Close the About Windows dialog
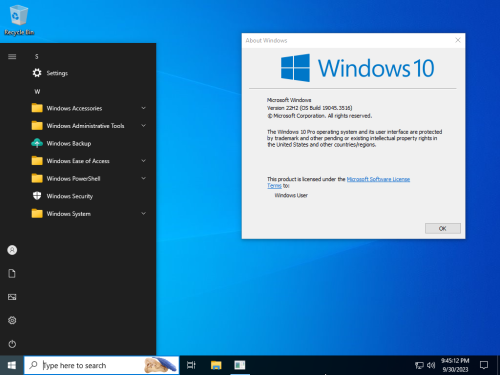Viewport: 500px width, 375px height. point(458,40)
